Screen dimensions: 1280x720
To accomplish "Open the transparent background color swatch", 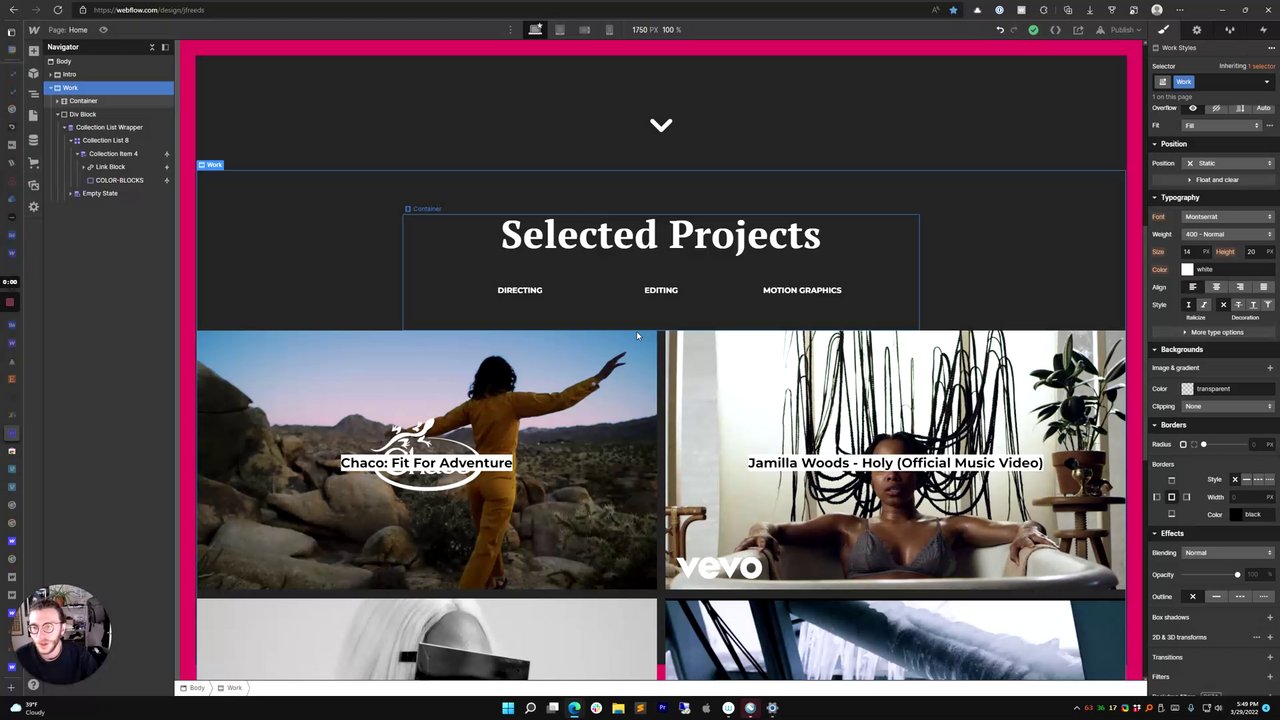I will 1187,389.
